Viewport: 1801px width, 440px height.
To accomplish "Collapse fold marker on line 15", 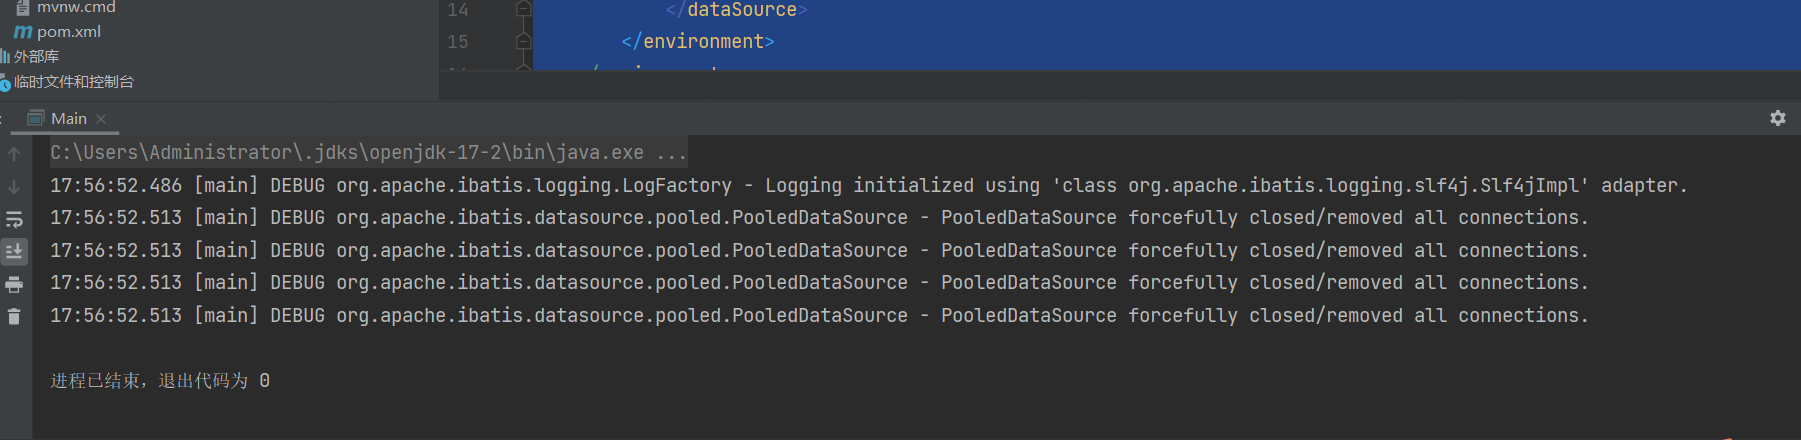I will pyautogui.click(x=523, y=41).
